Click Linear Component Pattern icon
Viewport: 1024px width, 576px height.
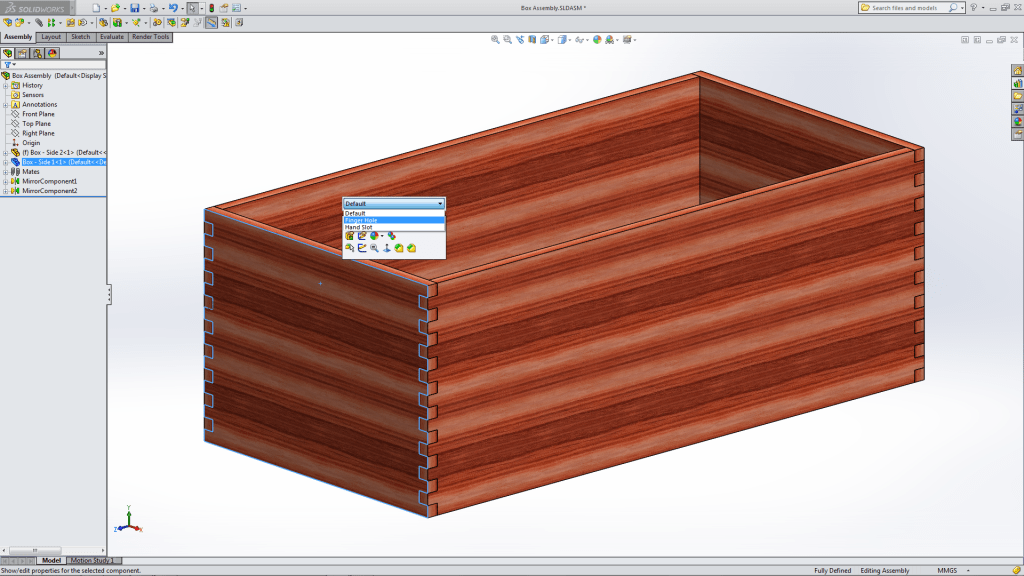click(52, 22)
